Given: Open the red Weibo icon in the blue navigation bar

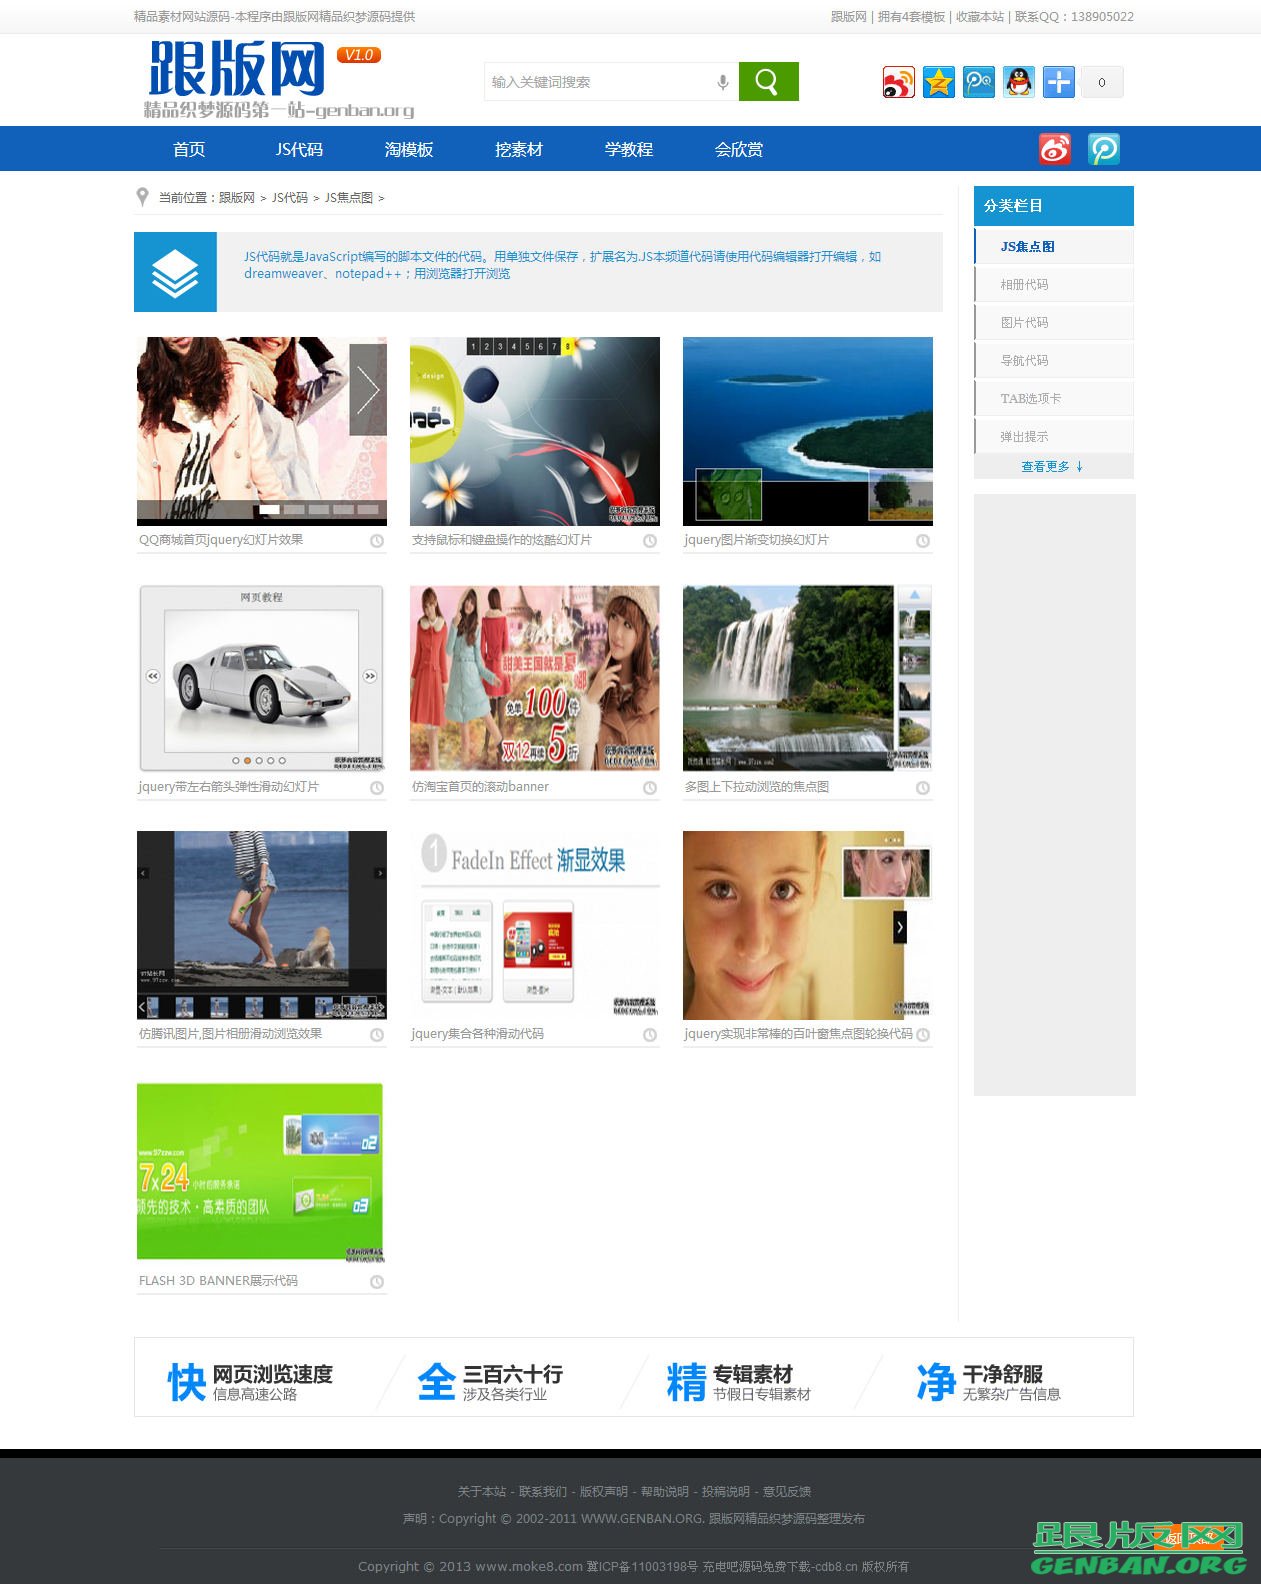Looking at the screenshot, I should [x=1054, y=149].
